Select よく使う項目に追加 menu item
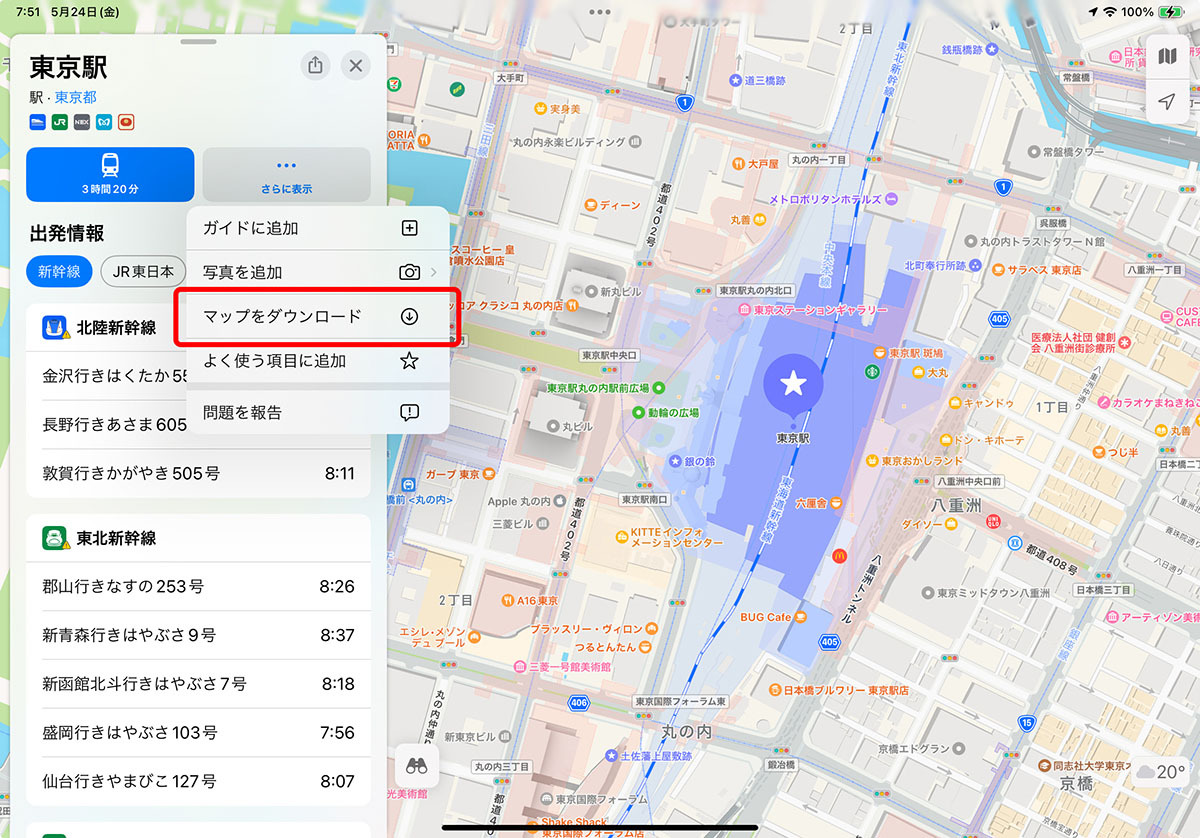Viewport: 1200px width, 838px height. (x=317, y=361)
